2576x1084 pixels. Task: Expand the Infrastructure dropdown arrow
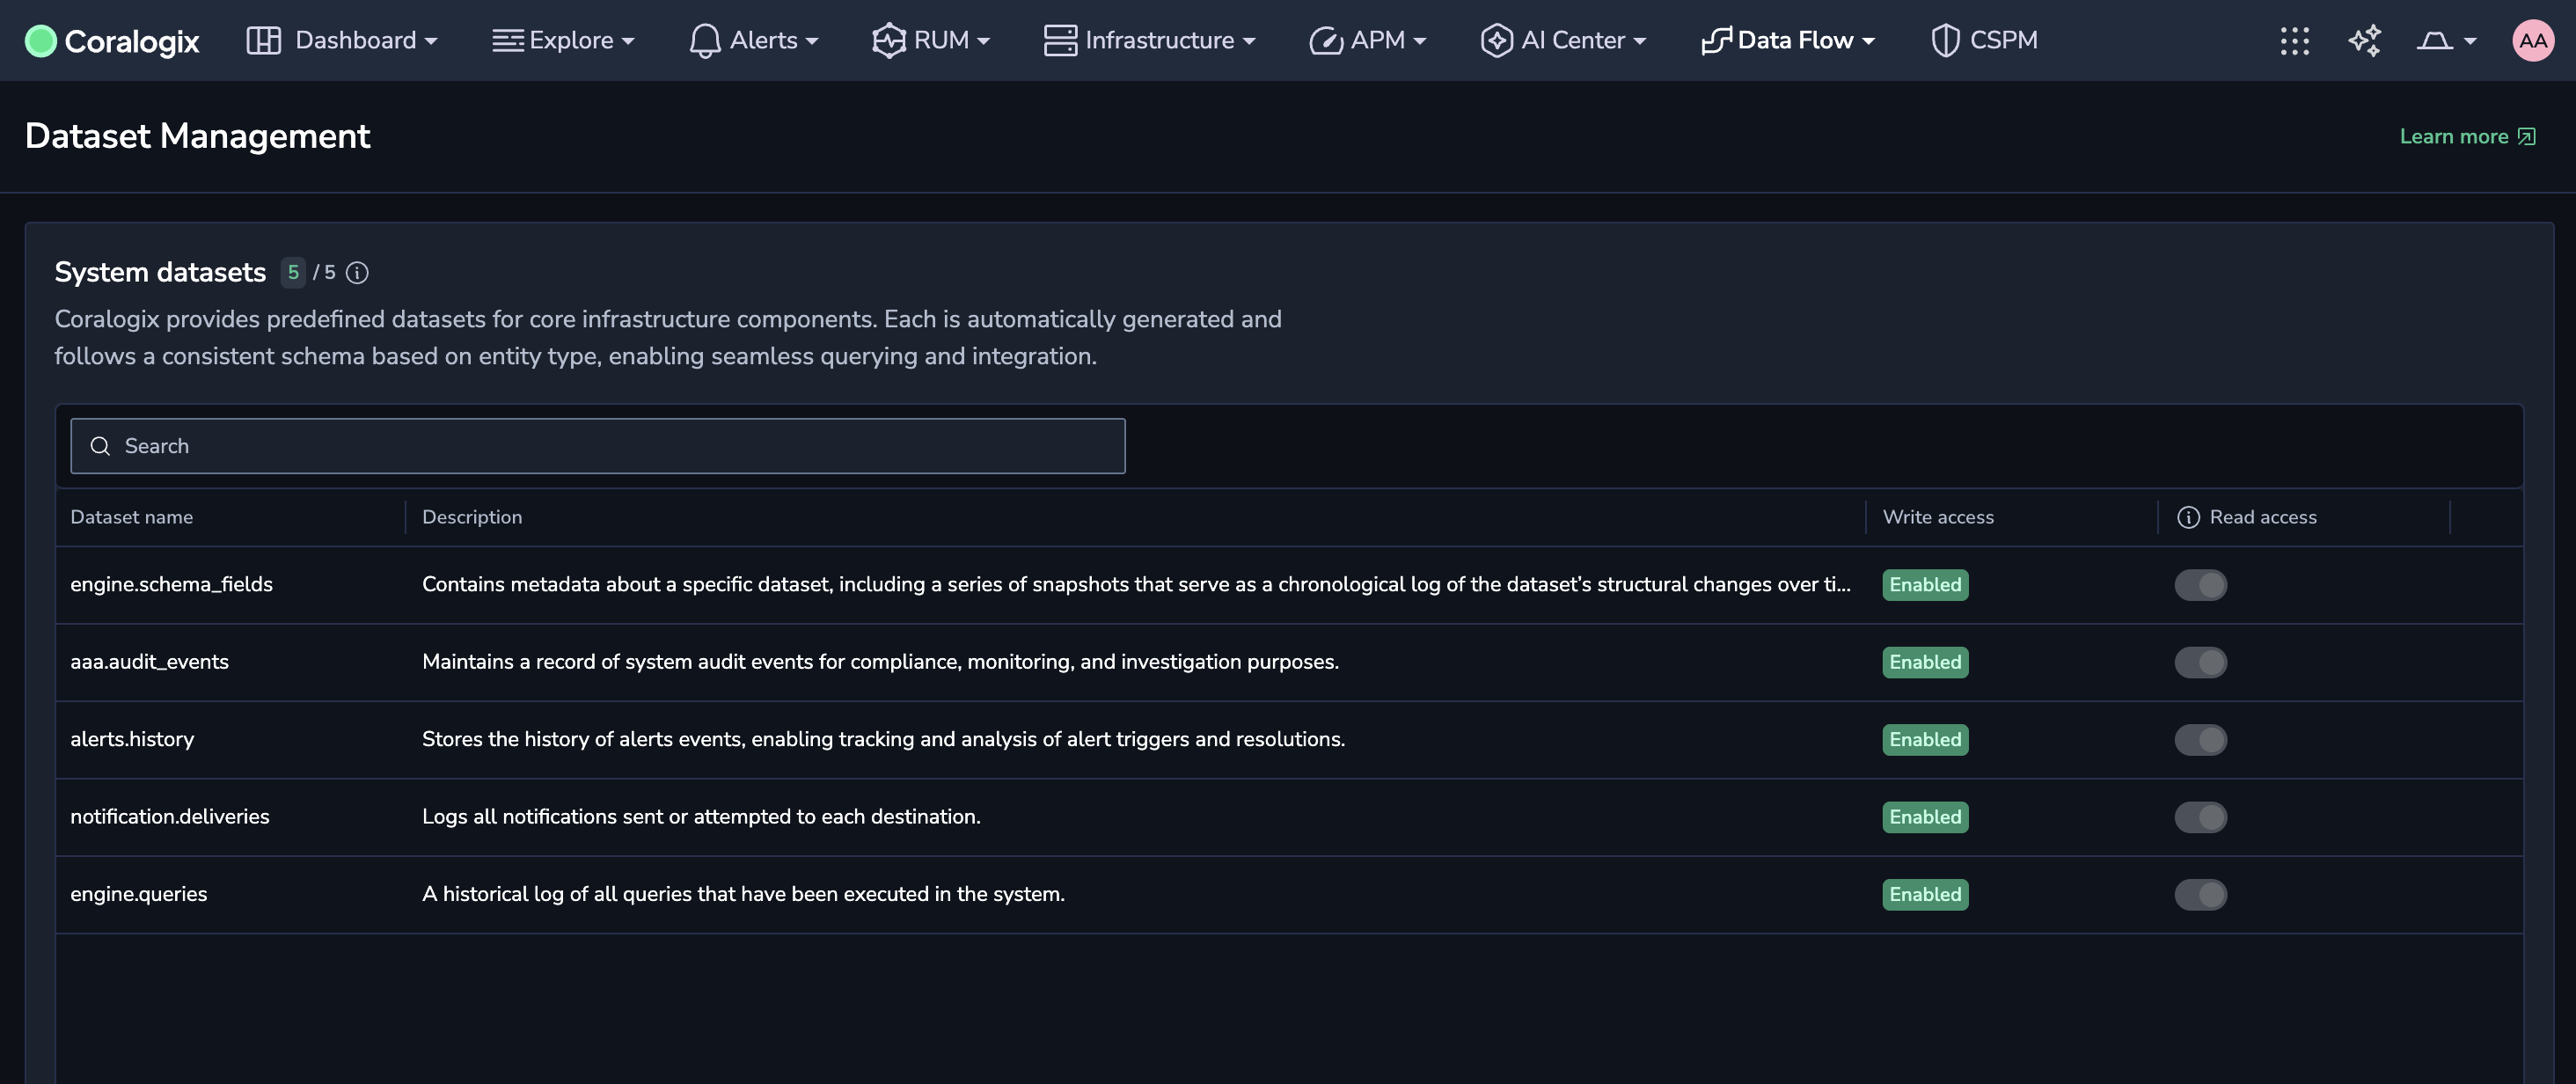[1249, 42]
